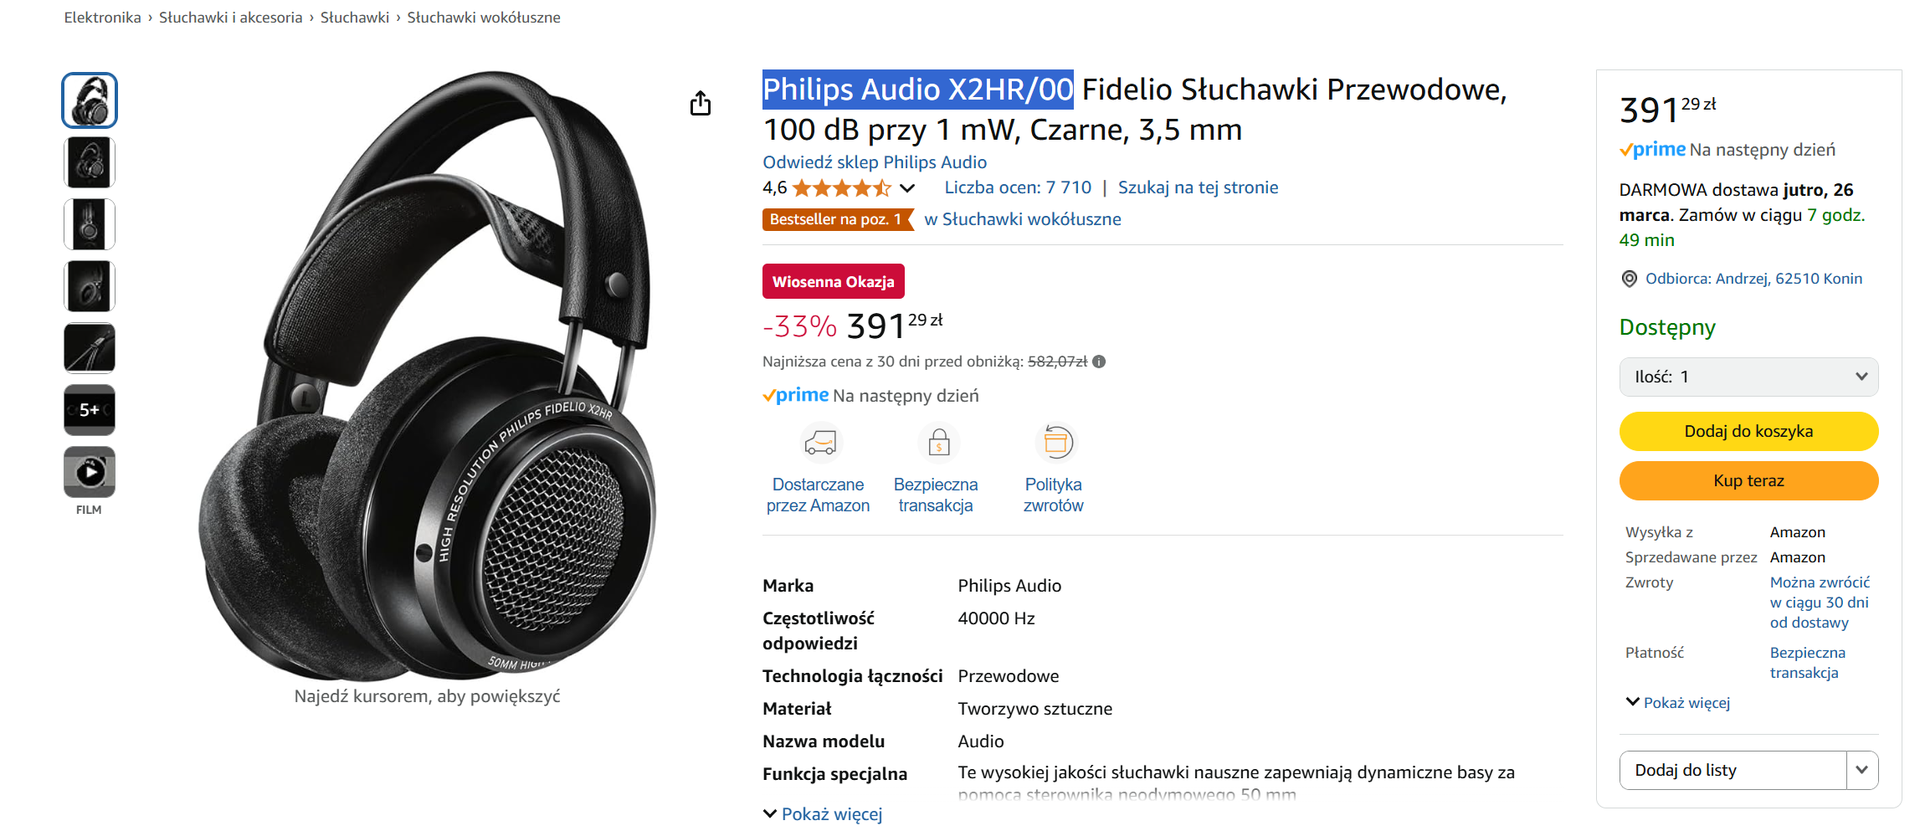Image resolution: width=1920 pixels, height=831 pixels.
Task: Open the Odwiedź sklep Philips Audio link
Action: click(x=874, y=161)
